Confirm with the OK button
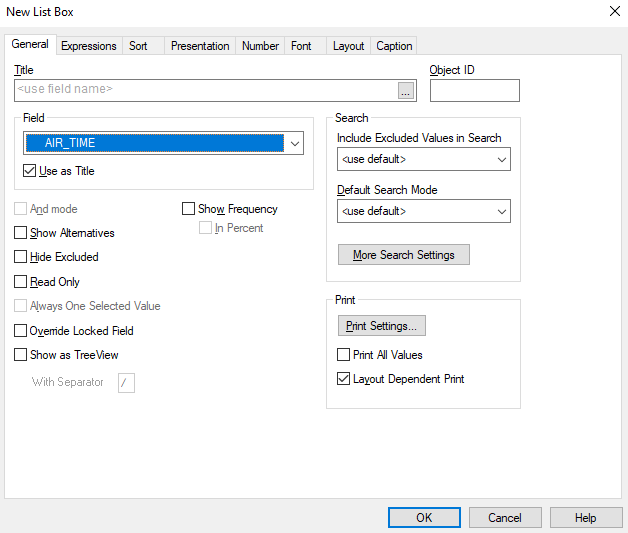 pos(424,518)
